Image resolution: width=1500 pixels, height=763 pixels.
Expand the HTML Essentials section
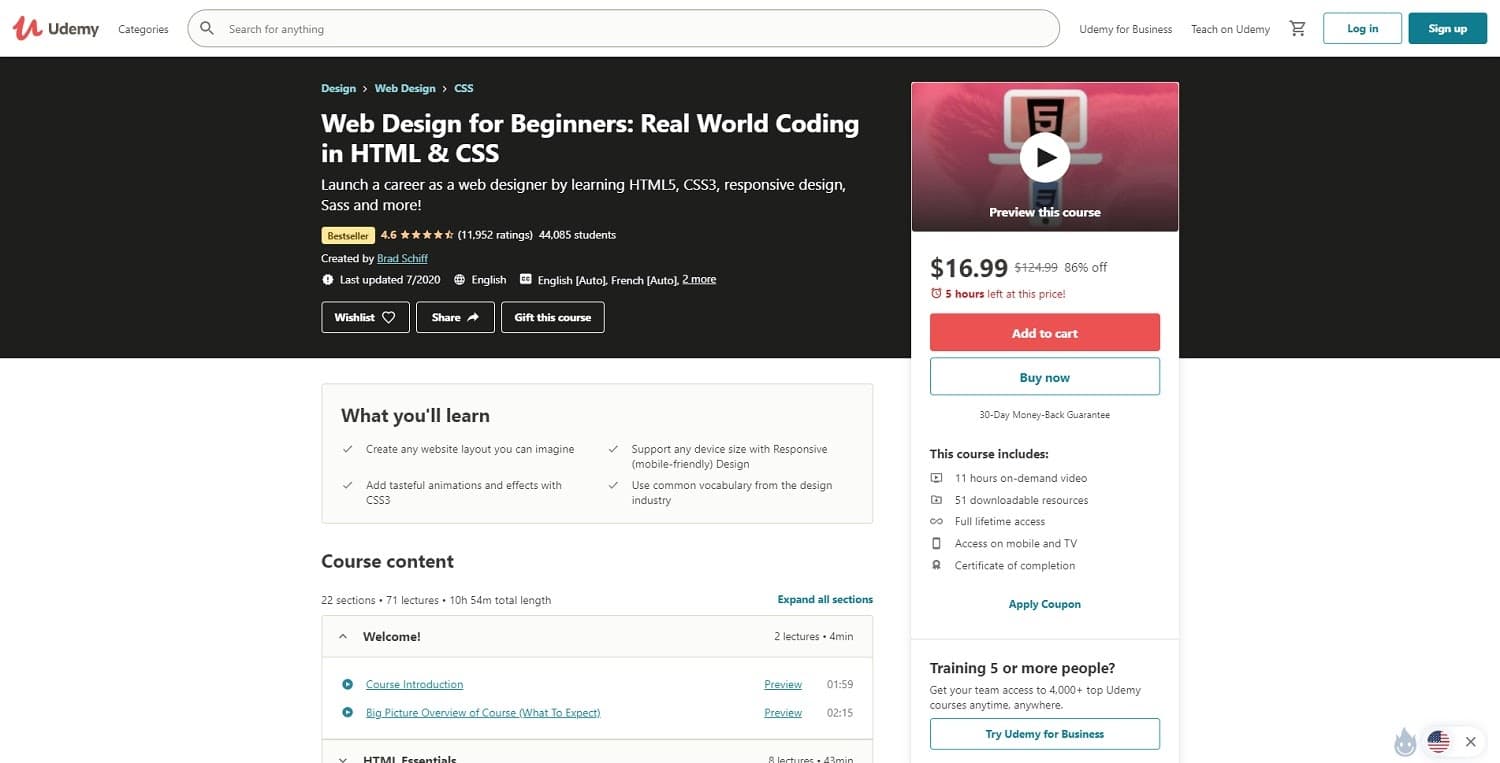click(343, 758)
